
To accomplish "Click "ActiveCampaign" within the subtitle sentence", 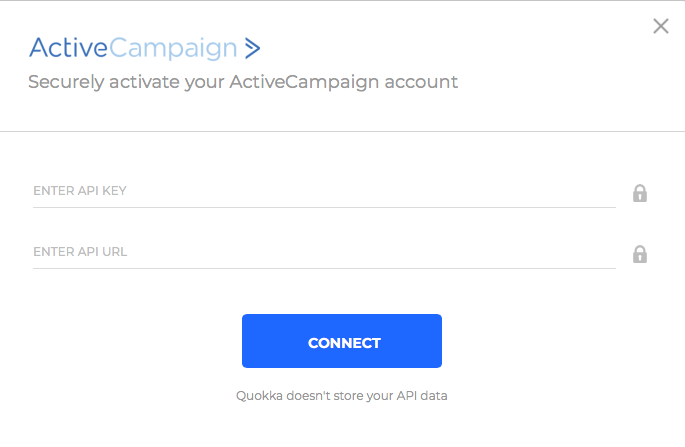I will pos(304,82).
